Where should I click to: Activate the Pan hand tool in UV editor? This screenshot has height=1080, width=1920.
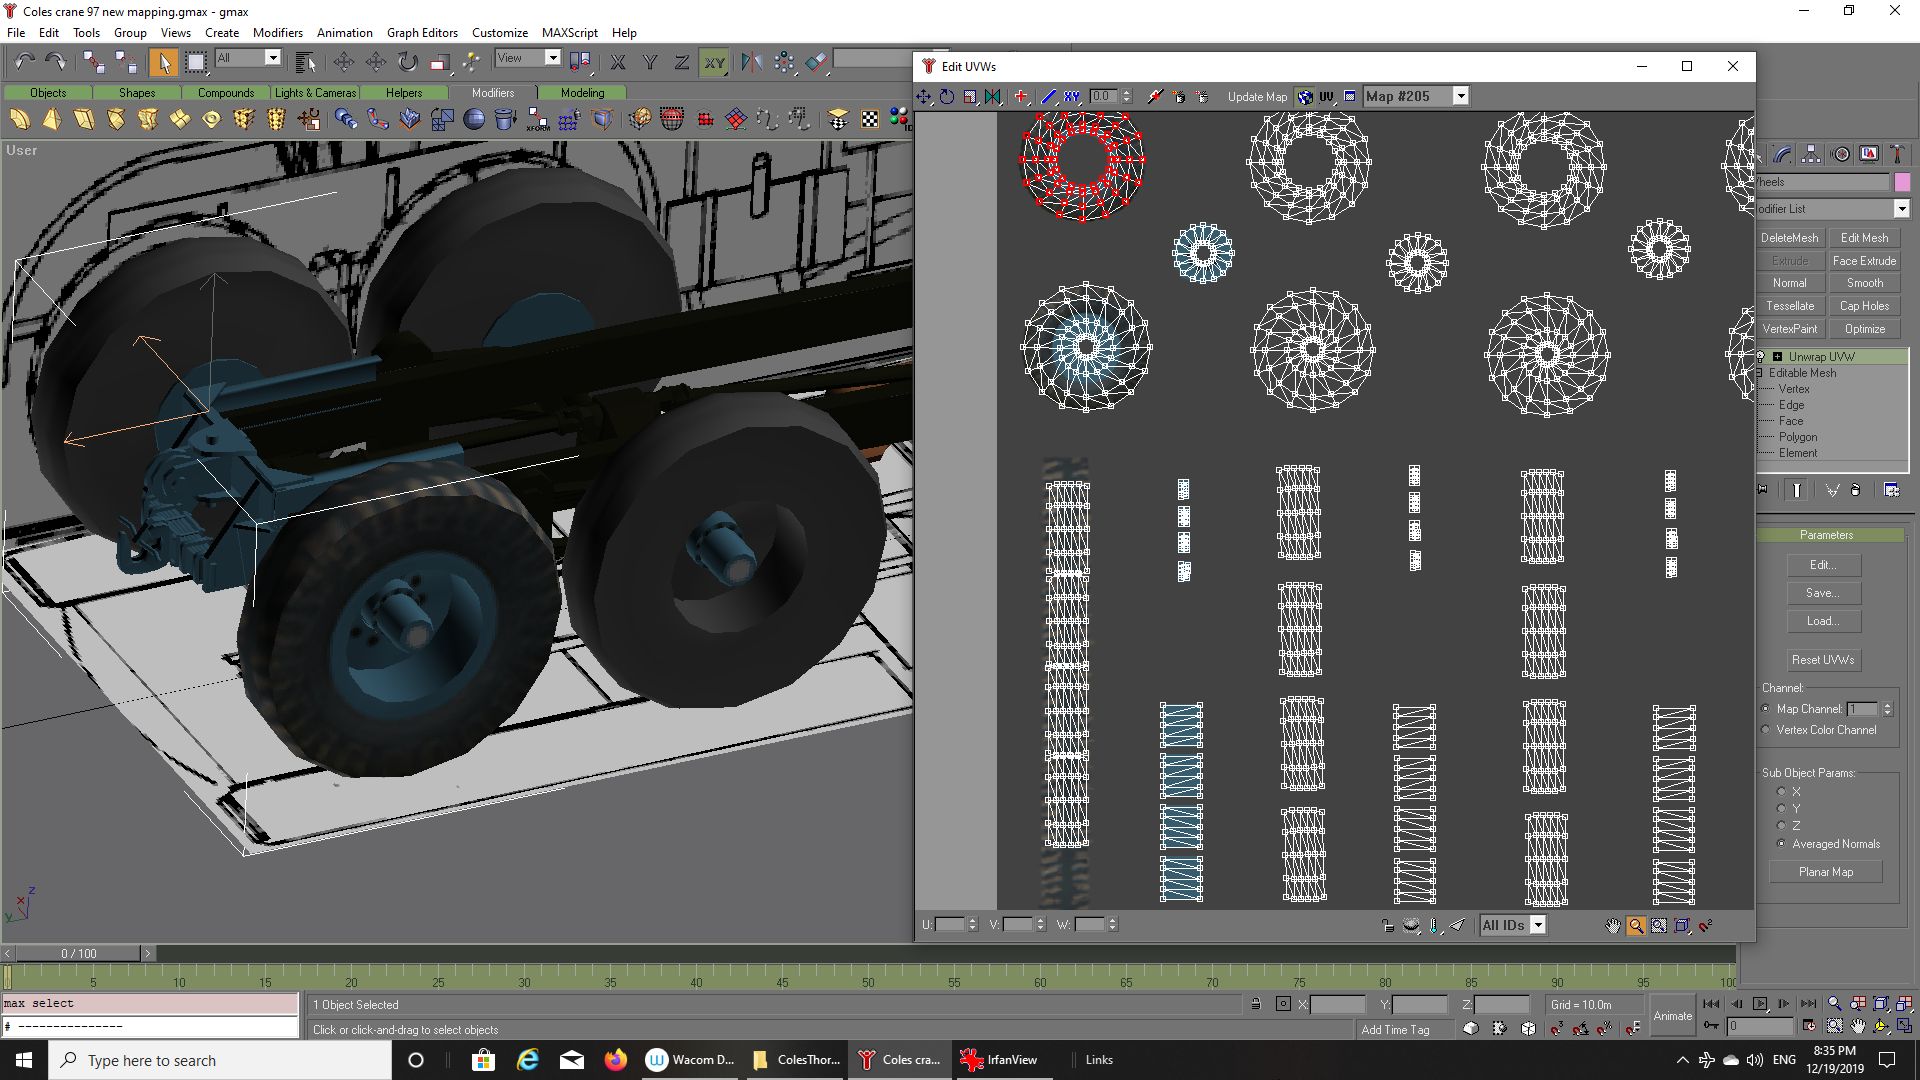coord(1612,926)
